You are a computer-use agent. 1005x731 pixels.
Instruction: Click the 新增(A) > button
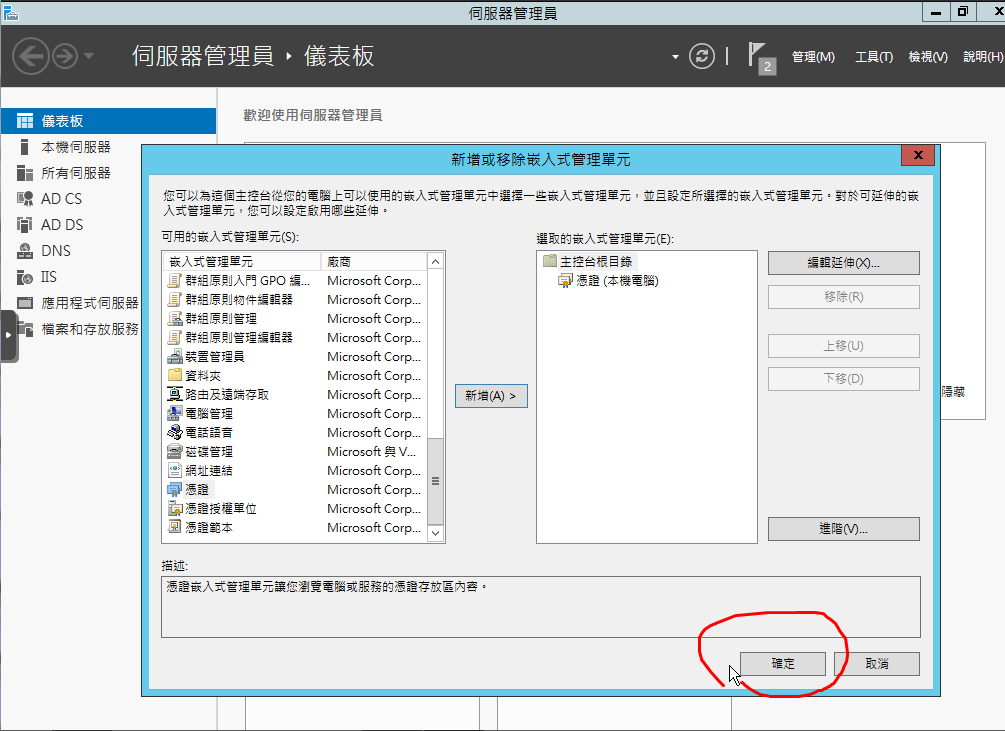pyautogui.click(x=491, y=396)
